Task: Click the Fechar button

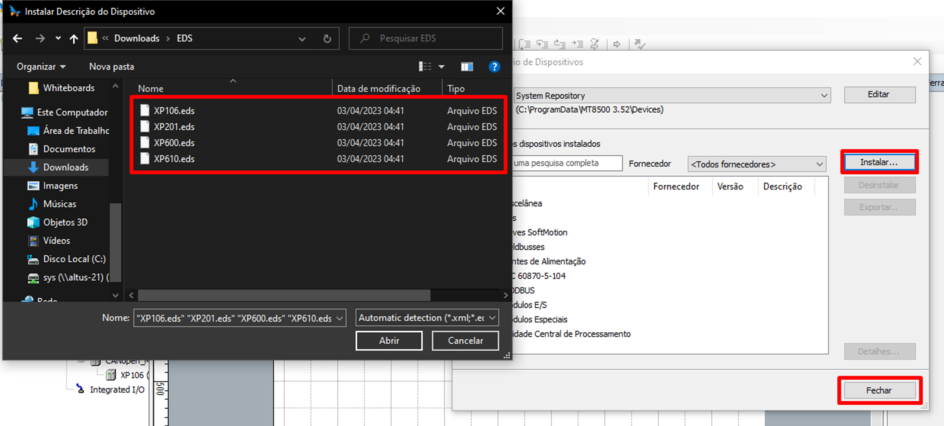Action: click(x=878, y=390)
